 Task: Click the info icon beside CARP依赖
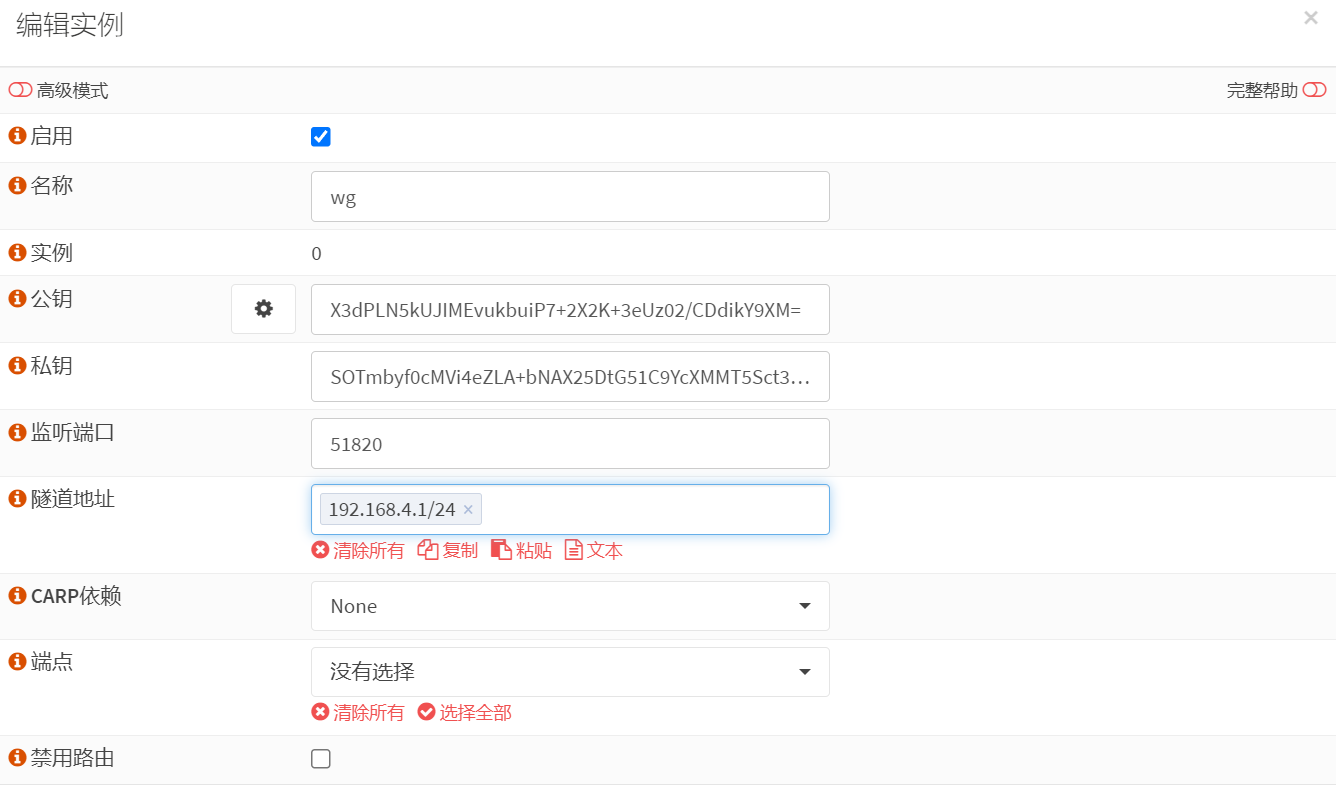[x=17, y=596]
